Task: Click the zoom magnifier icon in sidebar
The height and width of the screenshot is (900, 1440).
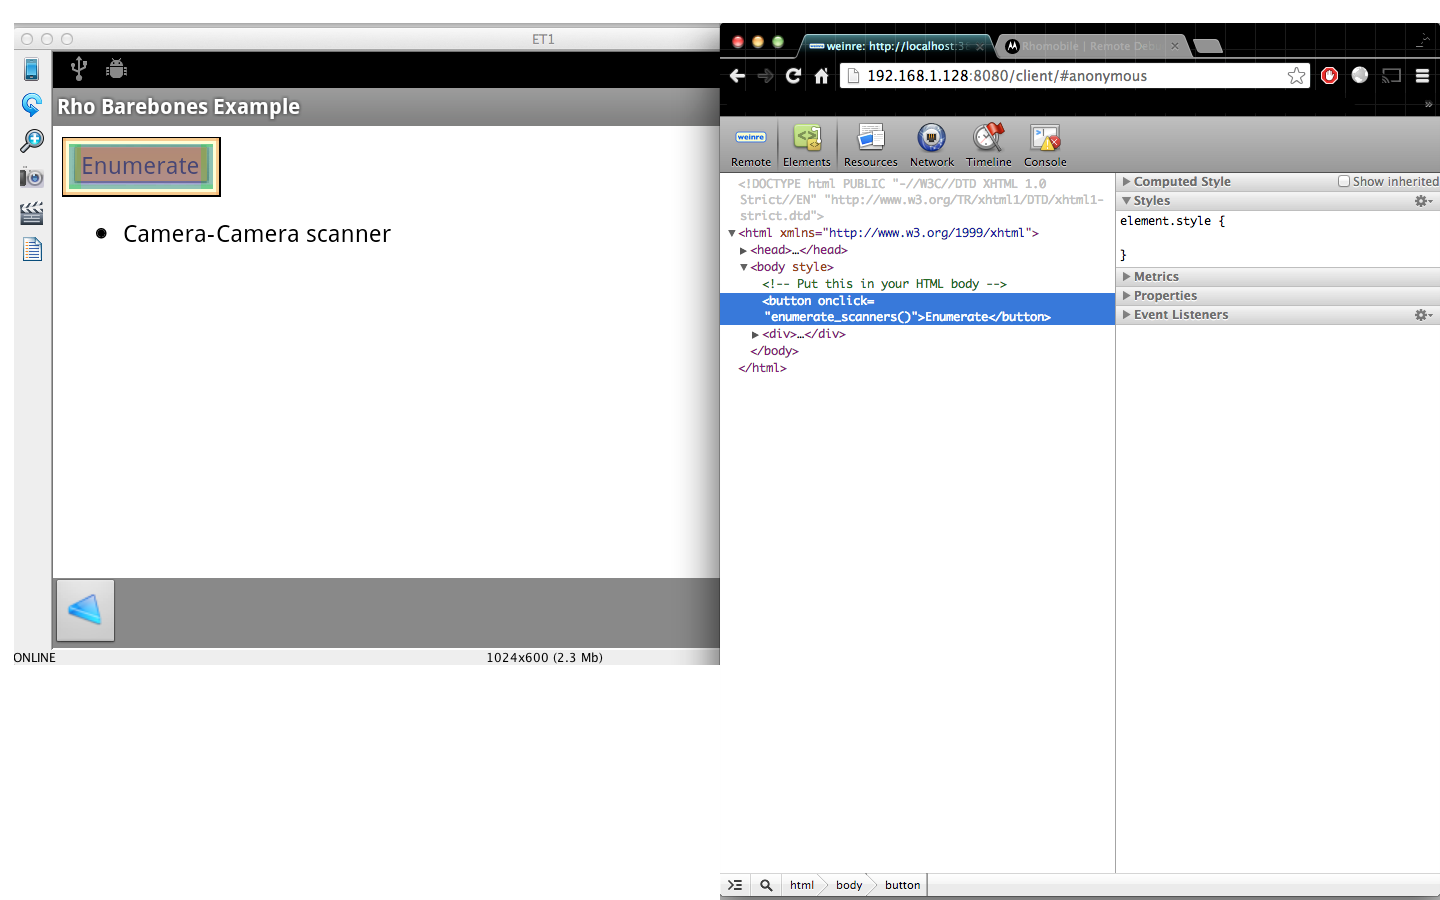Action: (32, 141)
